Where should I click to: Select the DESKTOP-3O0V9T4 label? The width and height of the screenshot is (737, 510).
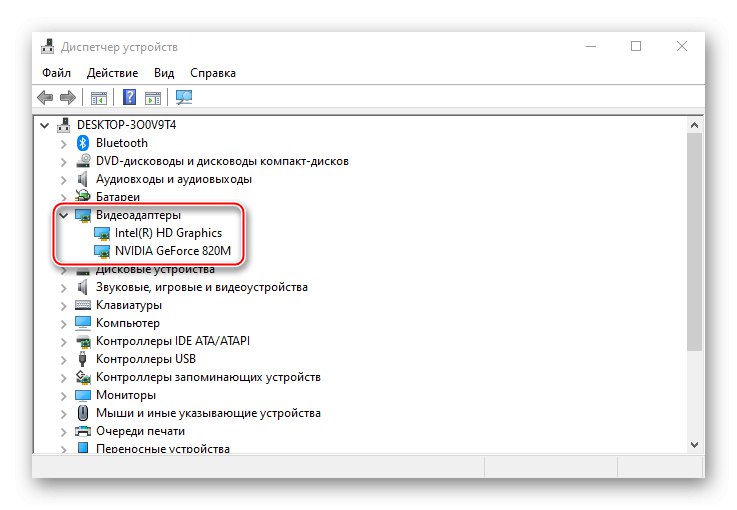[126, 125]
